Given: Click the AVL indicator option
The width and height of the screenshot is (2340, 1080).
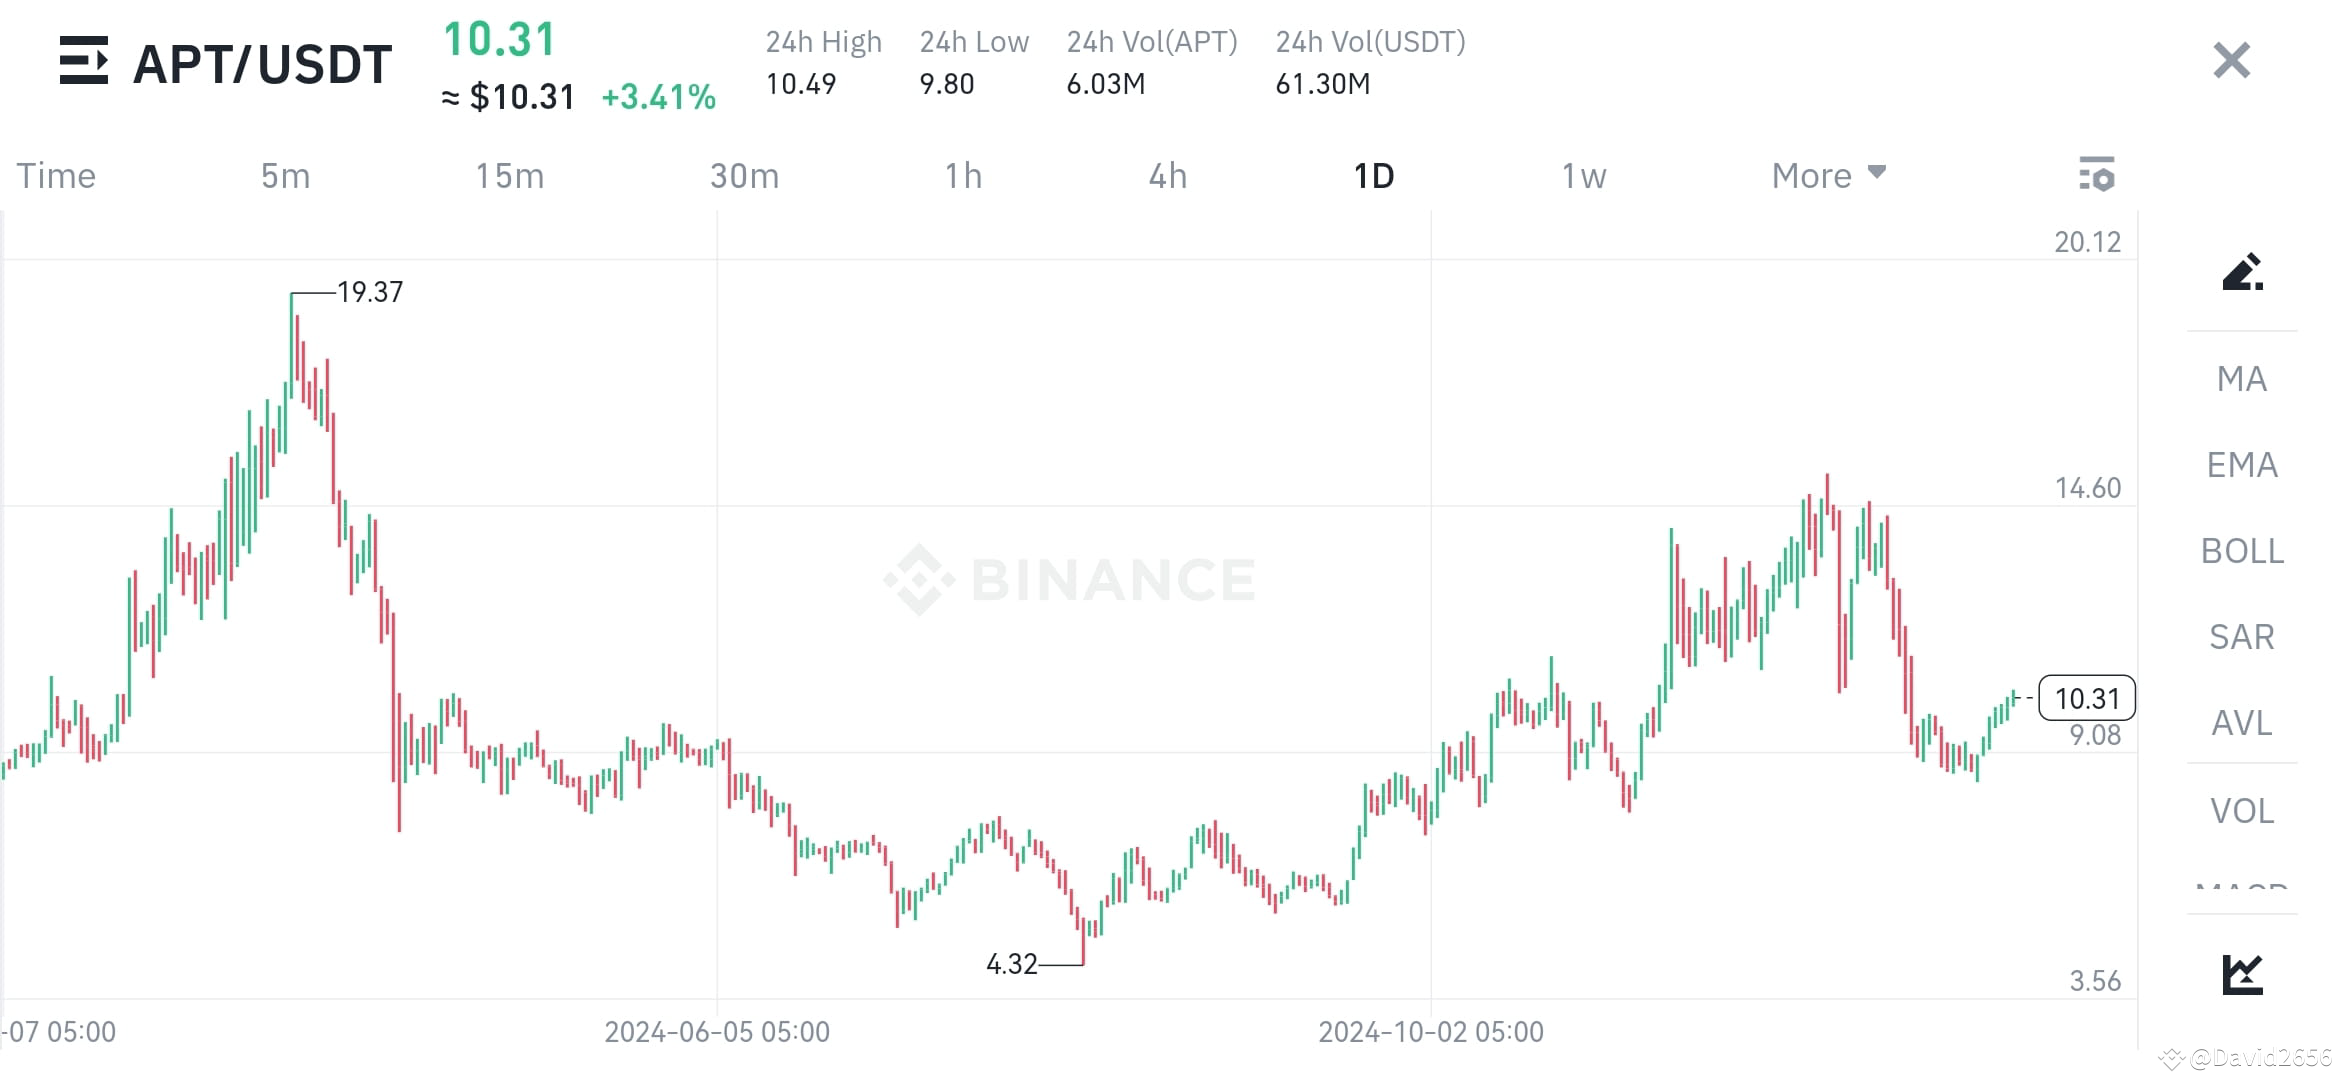Looking at the screenshot, I should point(2243,723).
